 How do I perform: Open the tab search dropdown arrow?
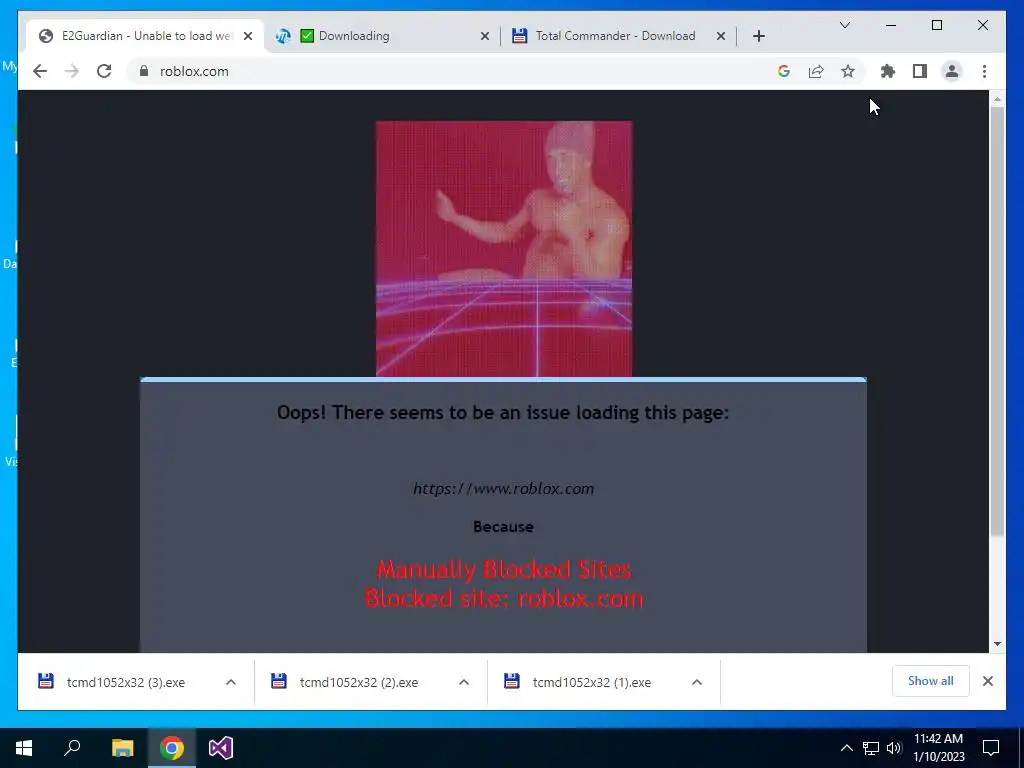point(844,25)
